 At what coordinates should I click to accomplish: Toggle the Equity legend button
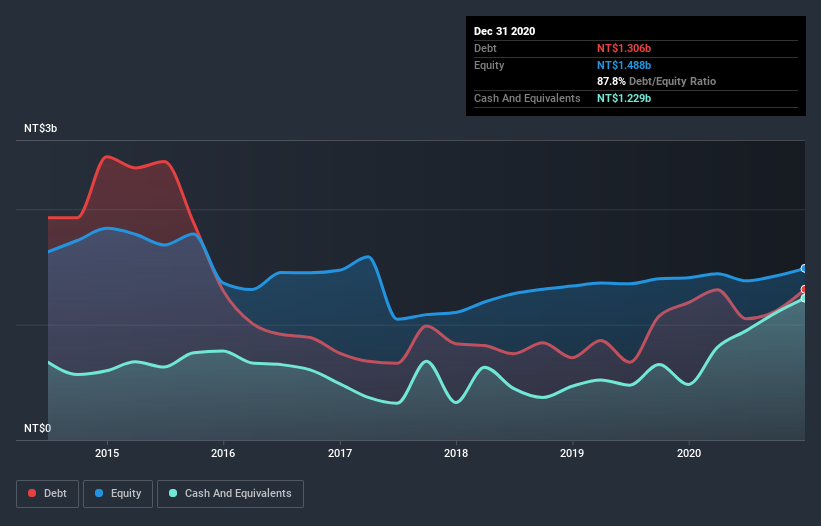[118, 494]
